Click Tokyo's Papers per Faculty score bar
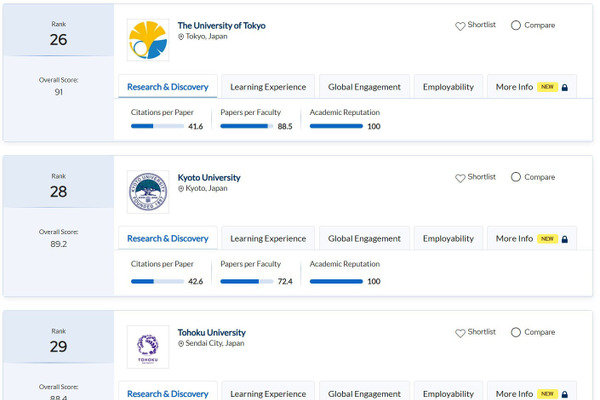The width and height of the screenshot is (600, 400). point(246,127)
